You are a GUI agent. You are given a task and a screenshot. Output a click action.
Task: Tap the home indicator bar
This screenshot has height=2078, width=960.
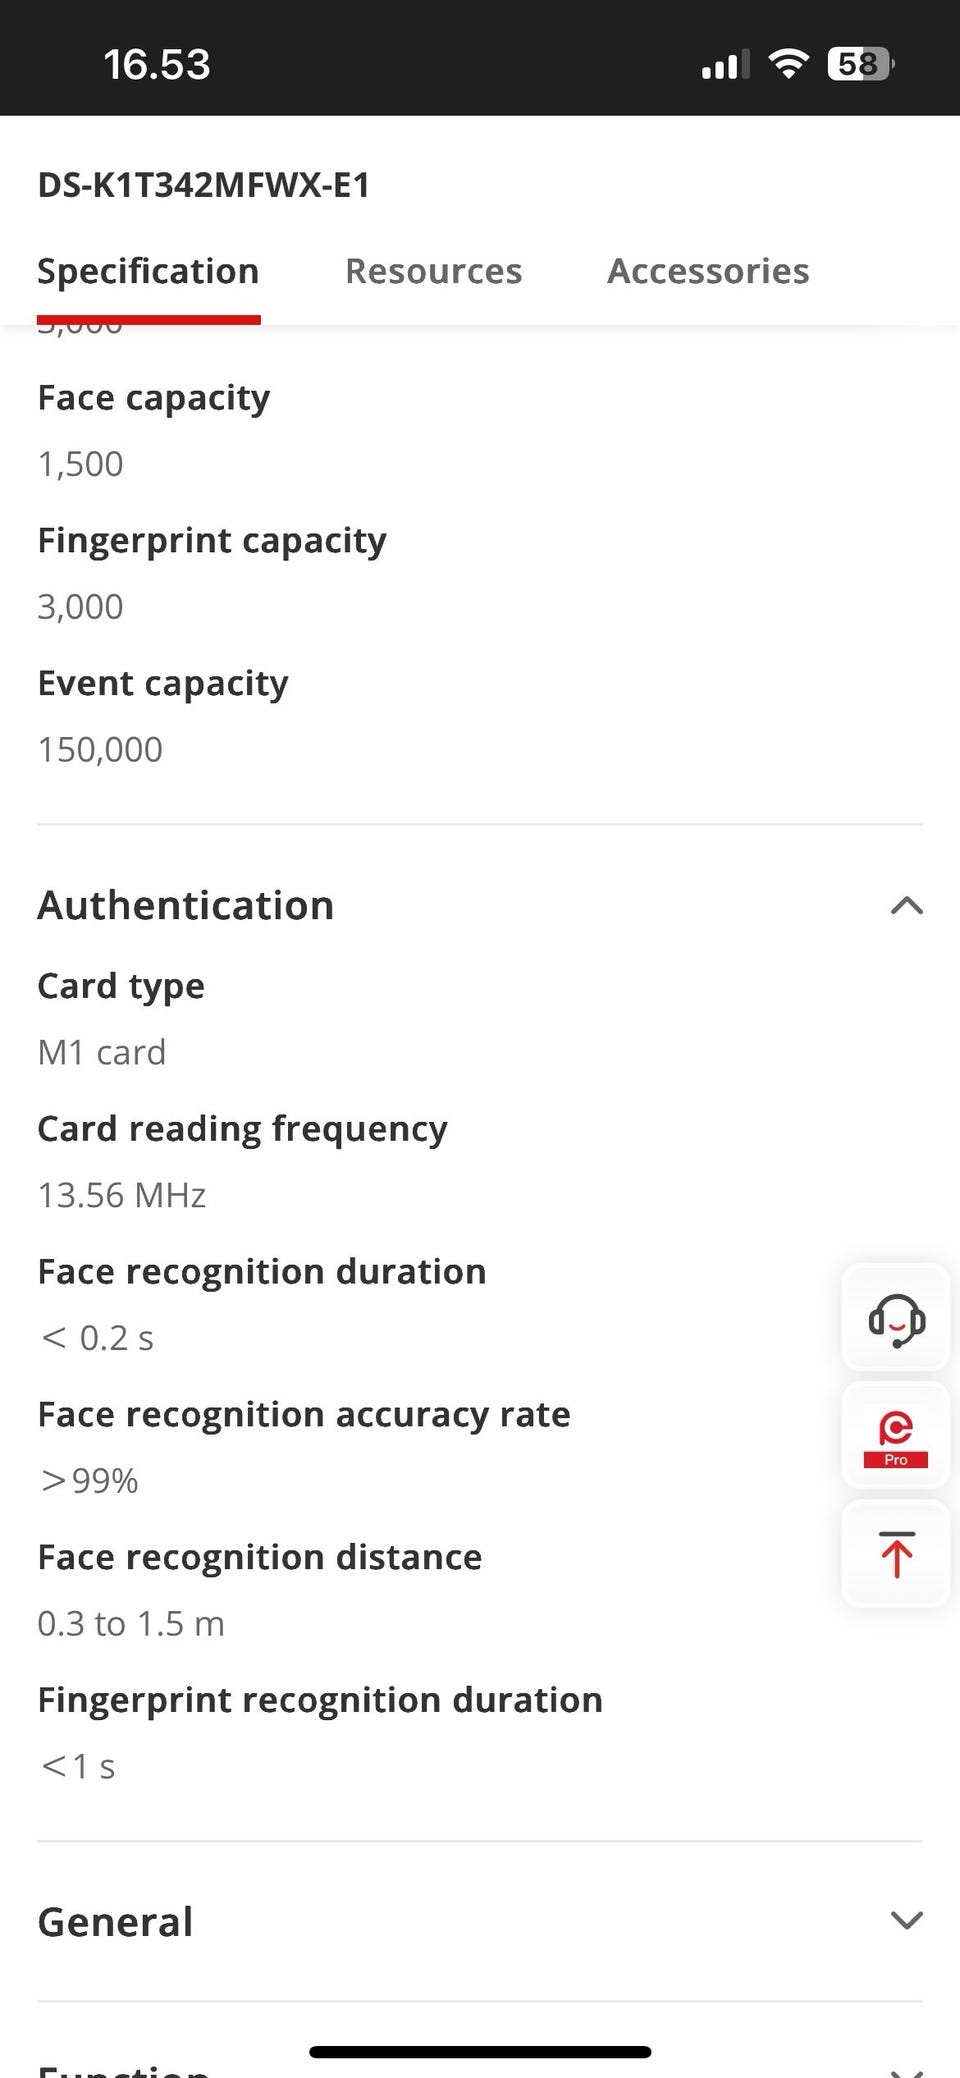click(x=480, y=2052)
